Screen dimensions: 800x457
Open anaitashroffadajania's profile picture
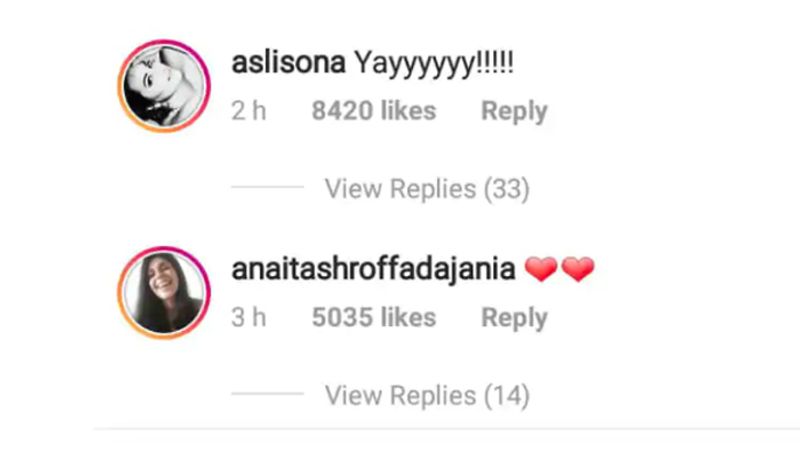tap(164, 293)
